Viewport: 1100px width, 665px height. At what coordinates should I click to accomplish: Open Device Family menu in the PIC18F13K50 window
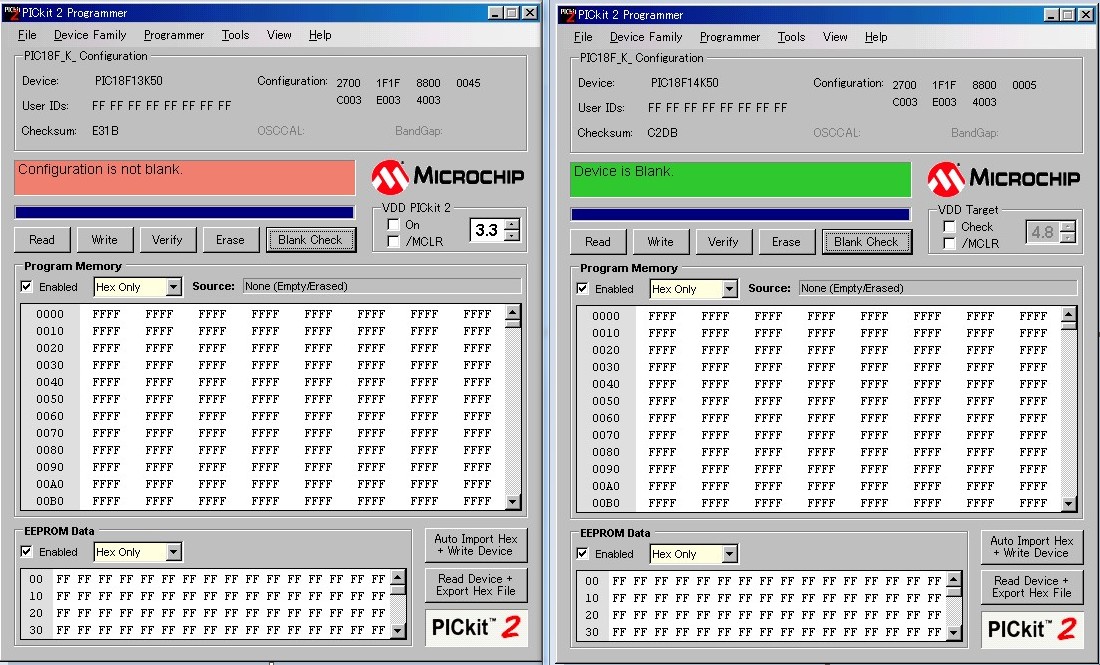click(x=90, y=35)
